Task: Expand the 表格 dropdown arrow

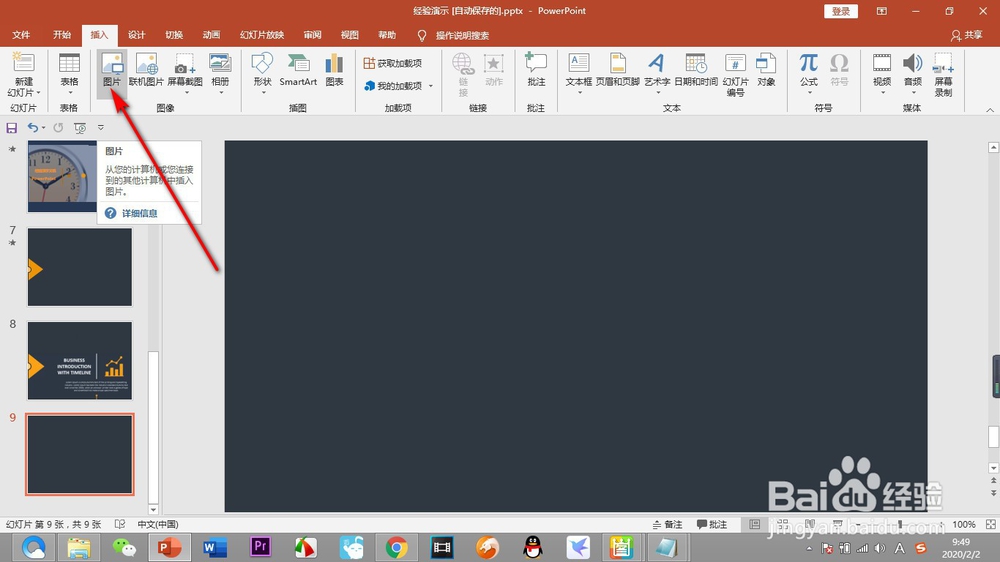Action: click(x=70, y=93)
